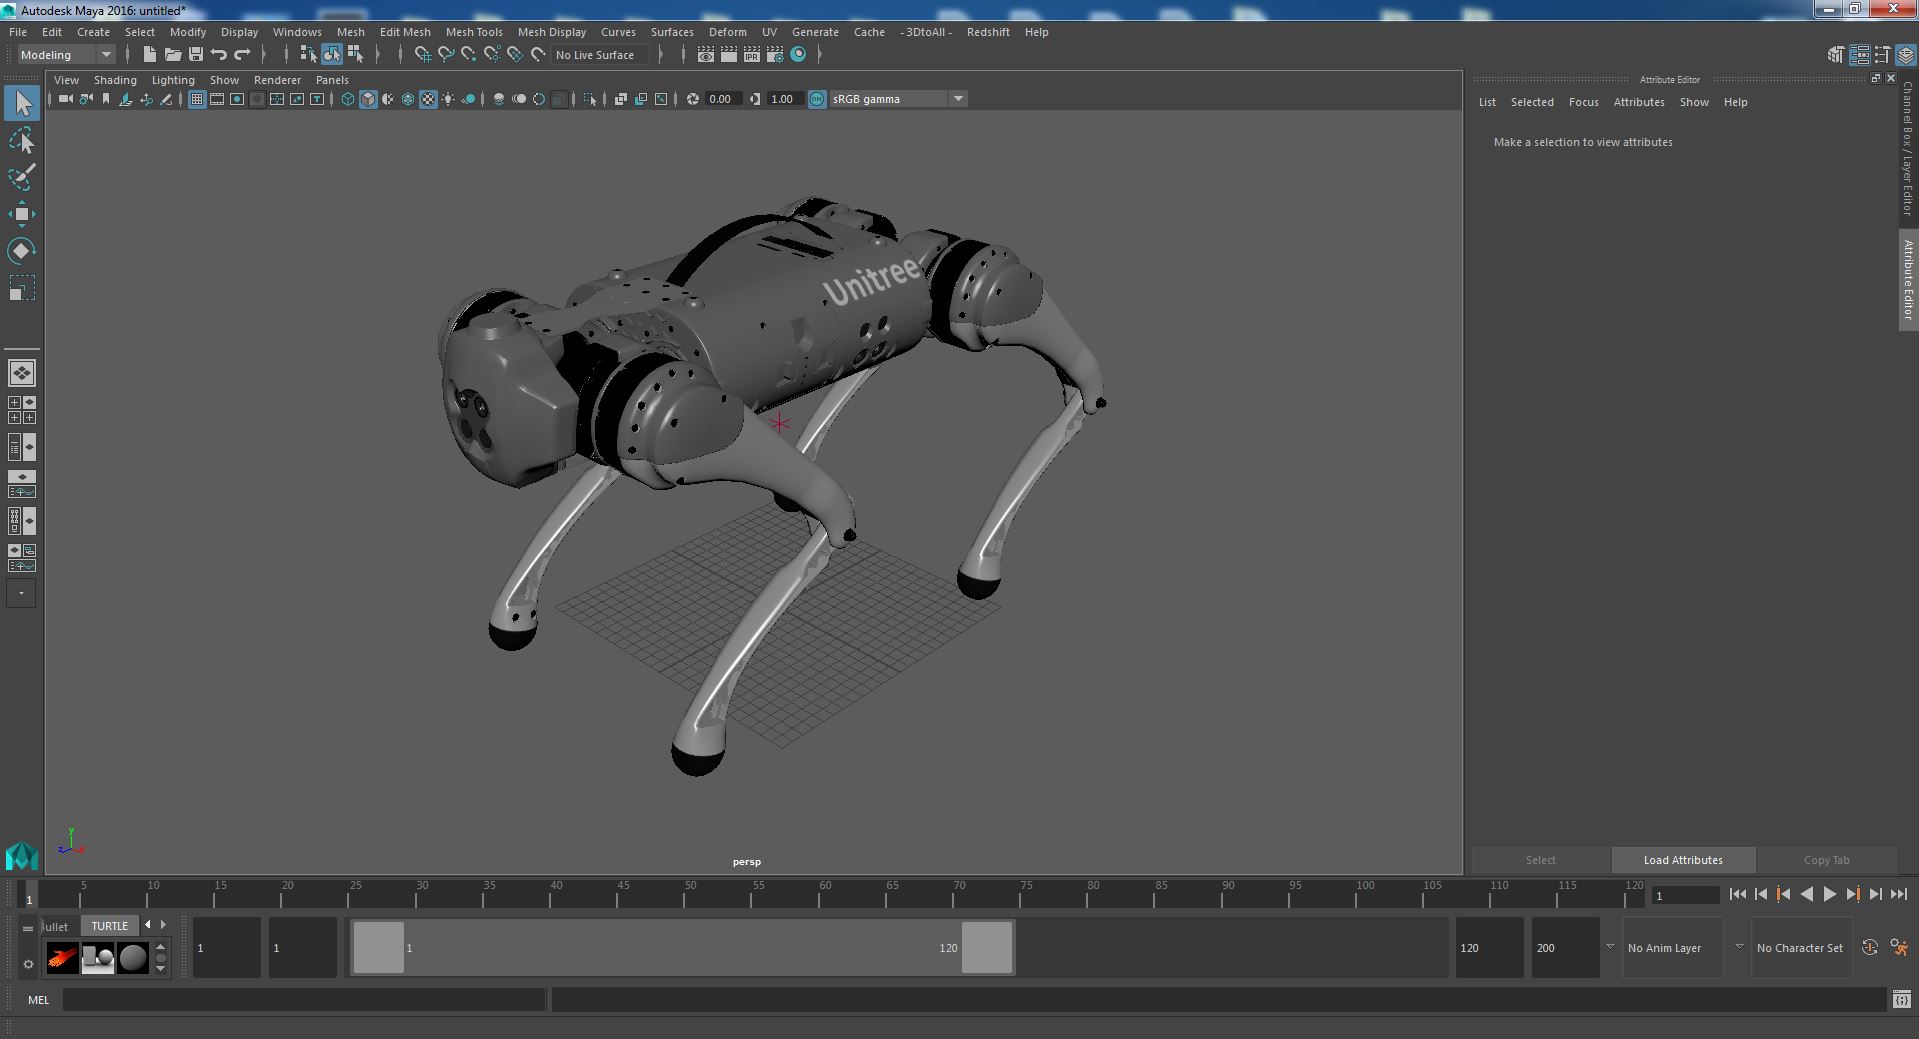Expand the quick layout options arrow
The height and width of the screenshot is (1039, 1919).
click(x=22, y=593)
